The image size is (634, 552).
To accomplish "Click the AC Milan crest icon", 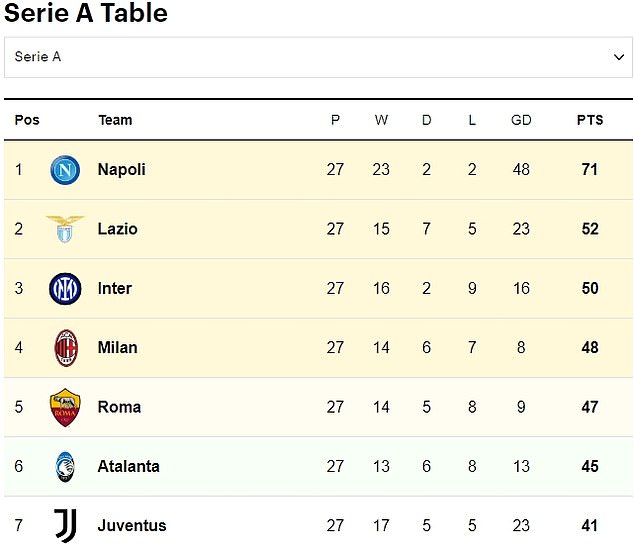I will tap(66, 348).
